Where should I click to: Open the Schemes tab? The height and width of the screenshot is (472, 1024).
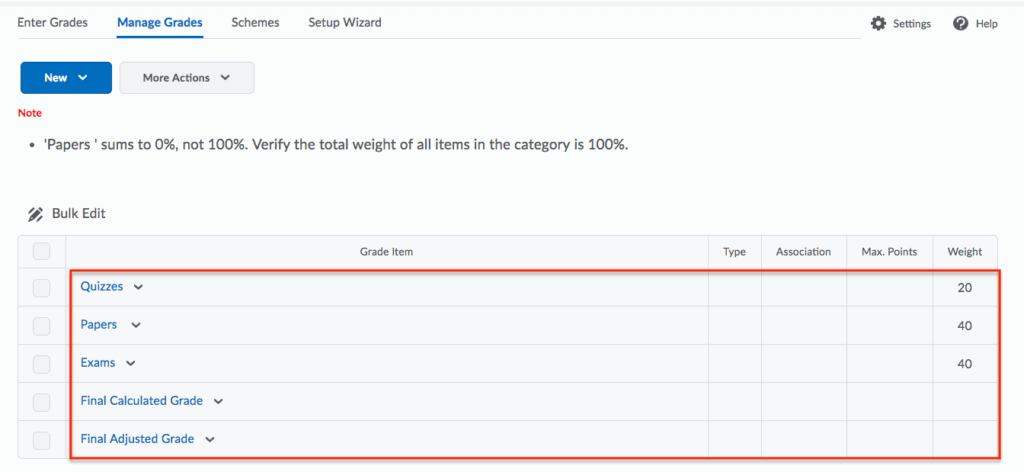(x=255, y=22)
